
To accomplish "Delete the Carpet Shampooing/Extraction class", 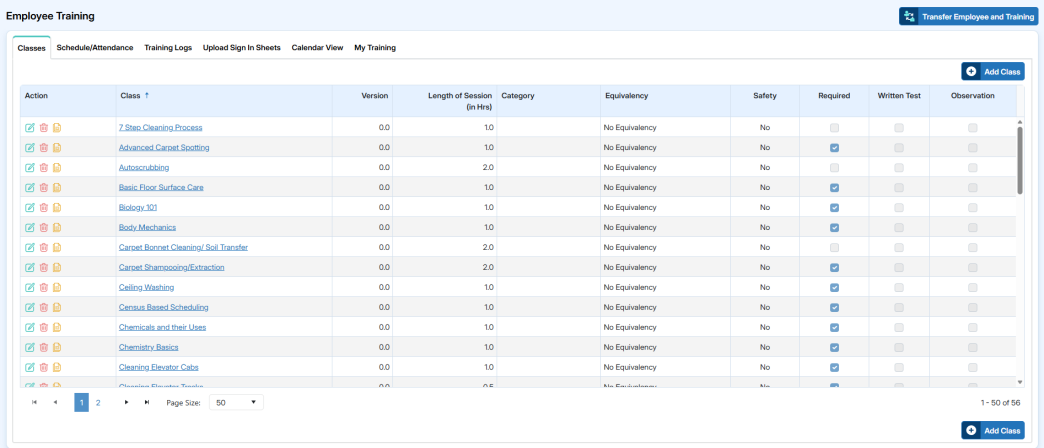I will [x=43, y=267].
